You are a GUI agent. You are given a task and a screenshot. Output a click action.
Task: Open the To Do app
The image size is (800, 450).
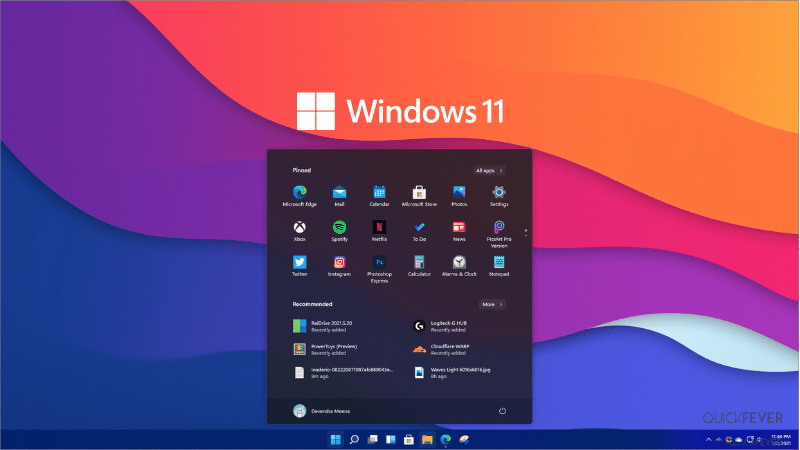[419, 231]
